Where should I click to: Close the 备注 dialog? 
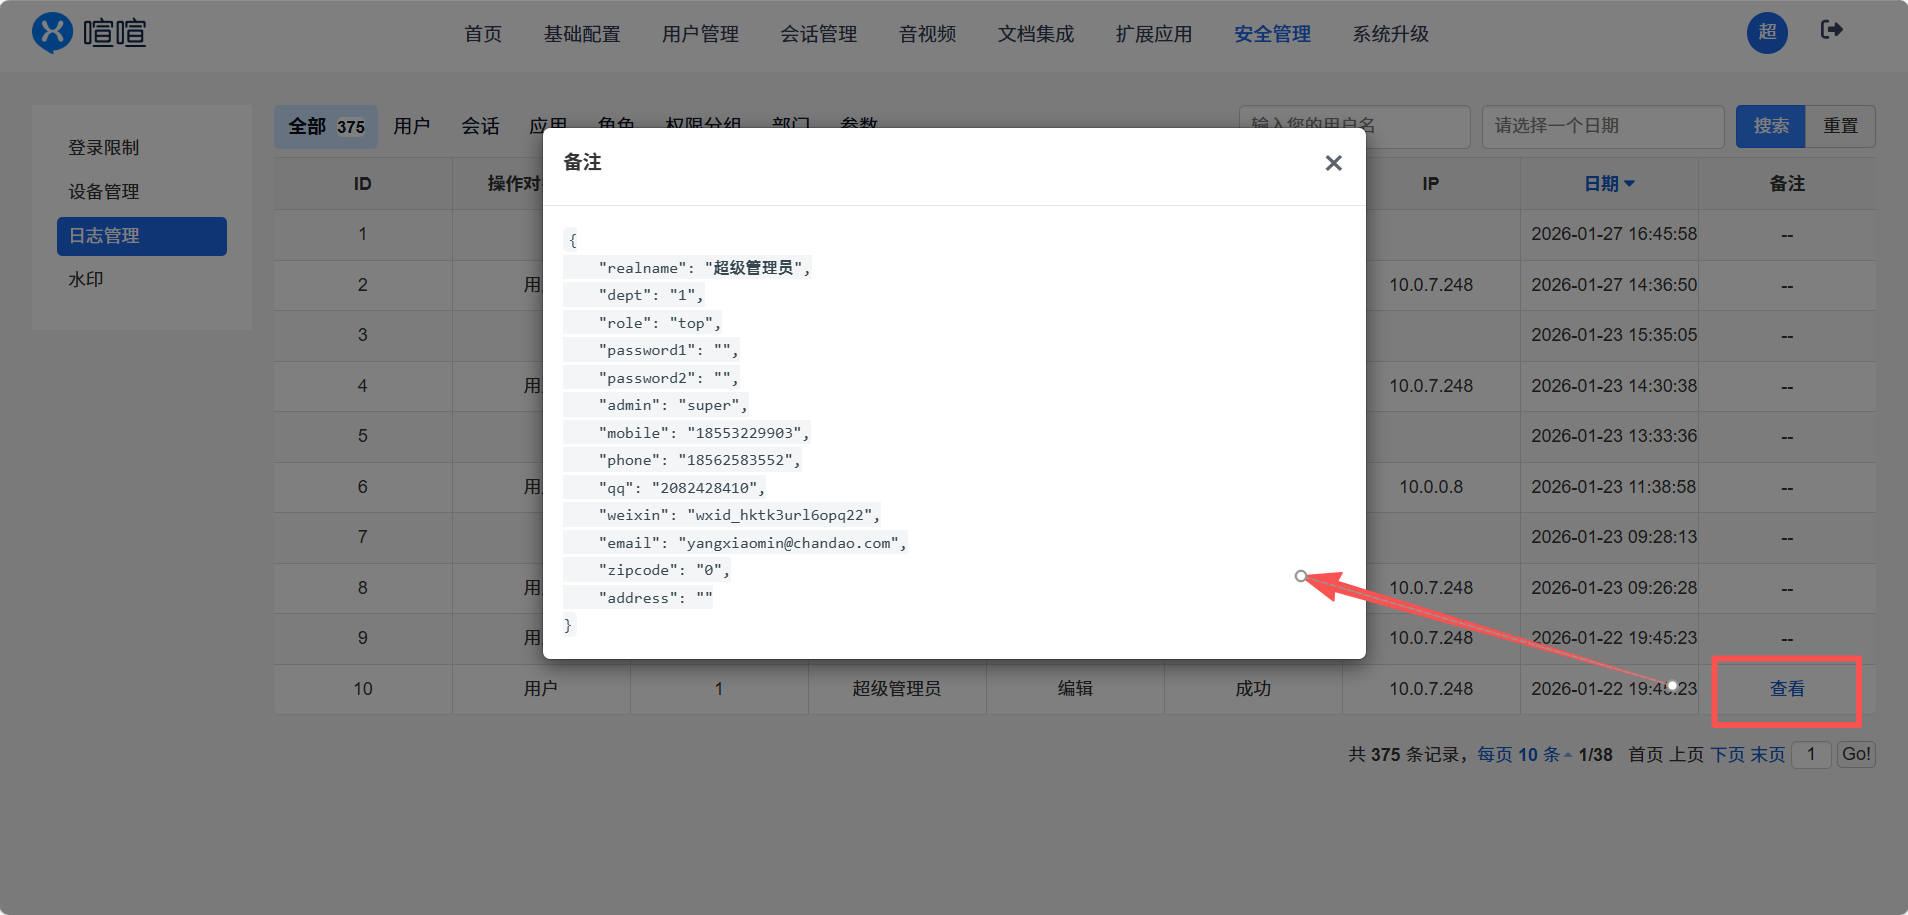pyautogui.click(x=1333, y=163)
